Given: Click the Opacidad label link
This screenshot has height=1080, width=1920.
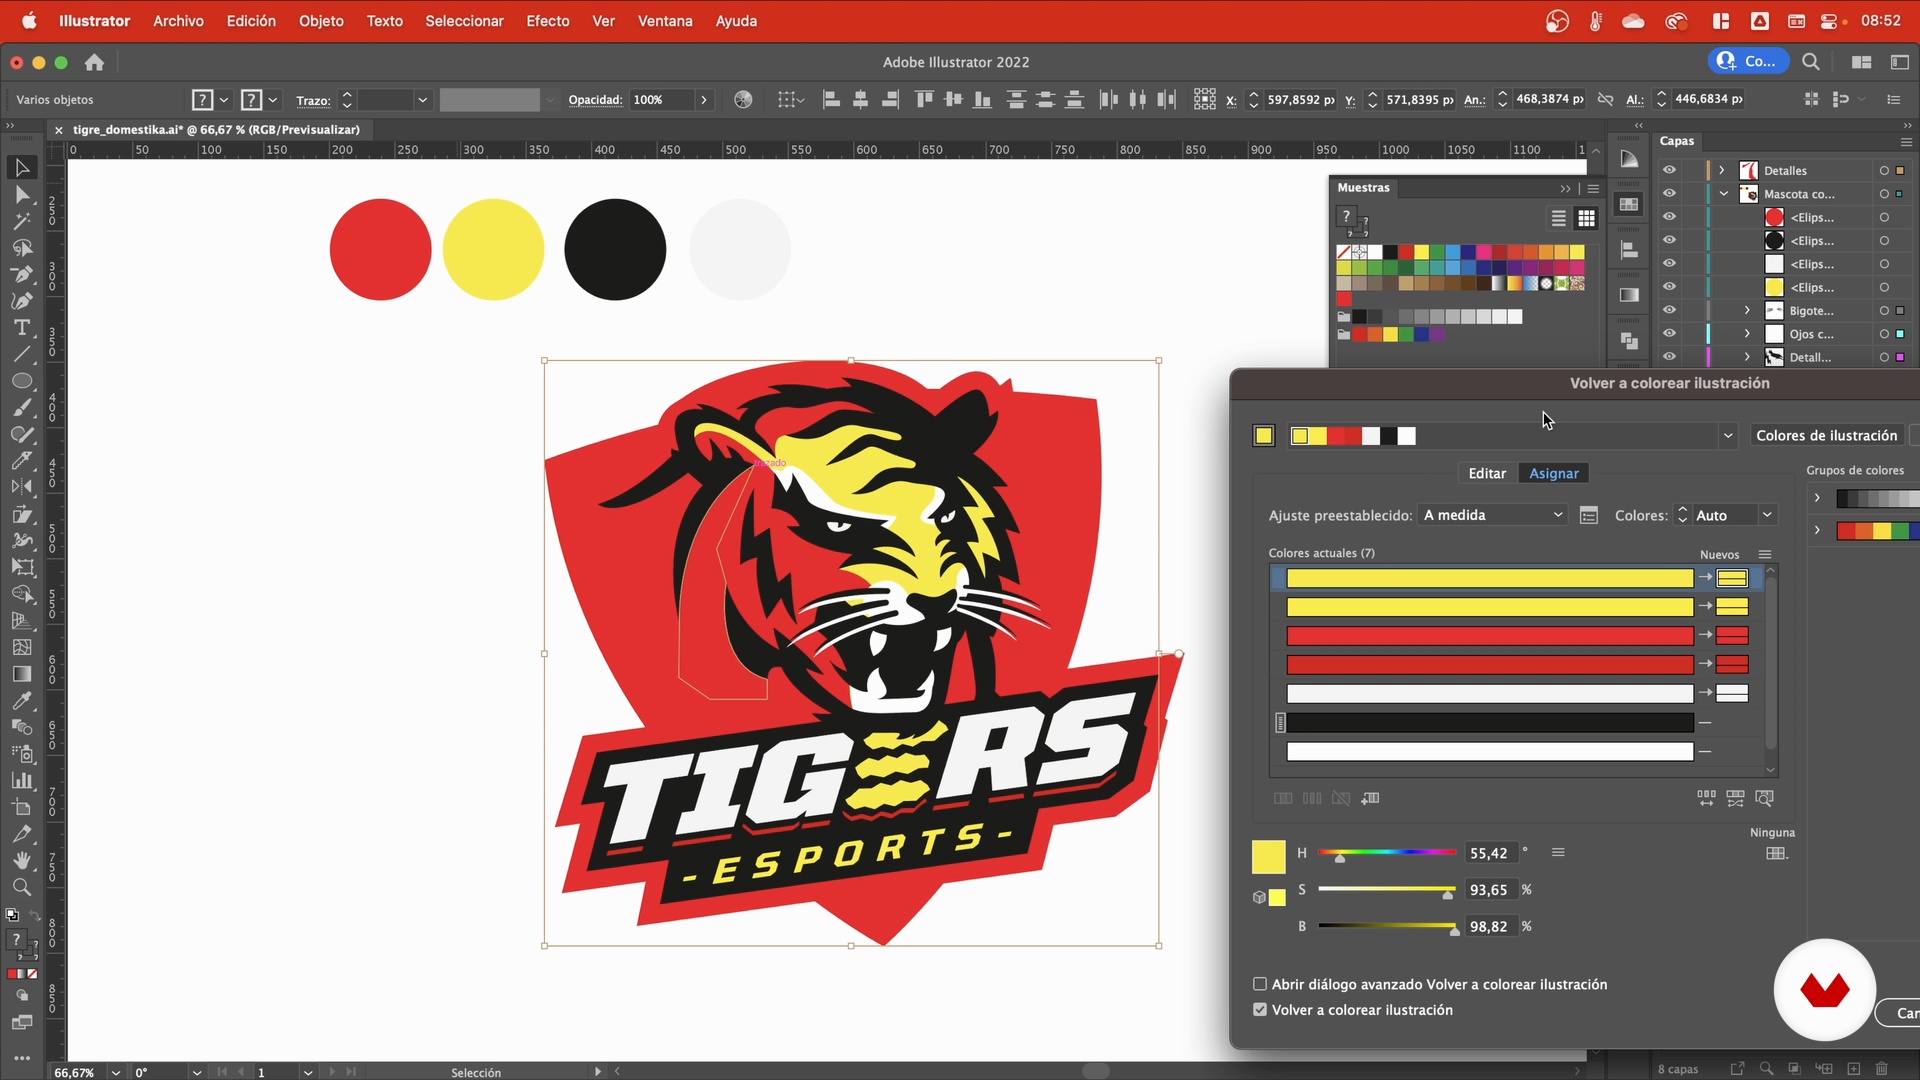Looking at the screenshot, I should click(595, 100).
